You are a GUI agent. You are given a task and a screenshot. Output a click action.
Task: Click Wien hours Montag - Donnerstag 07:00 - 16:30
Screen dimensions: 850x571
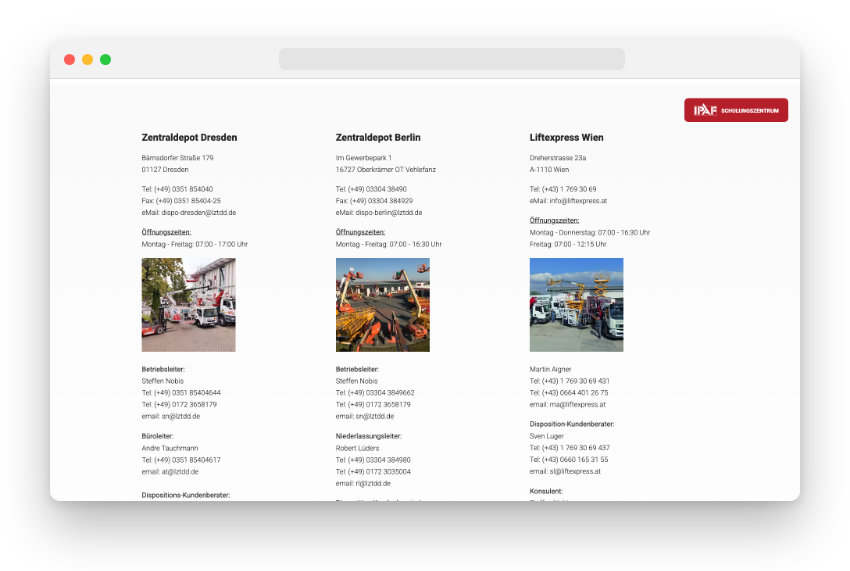coord(589,233)
